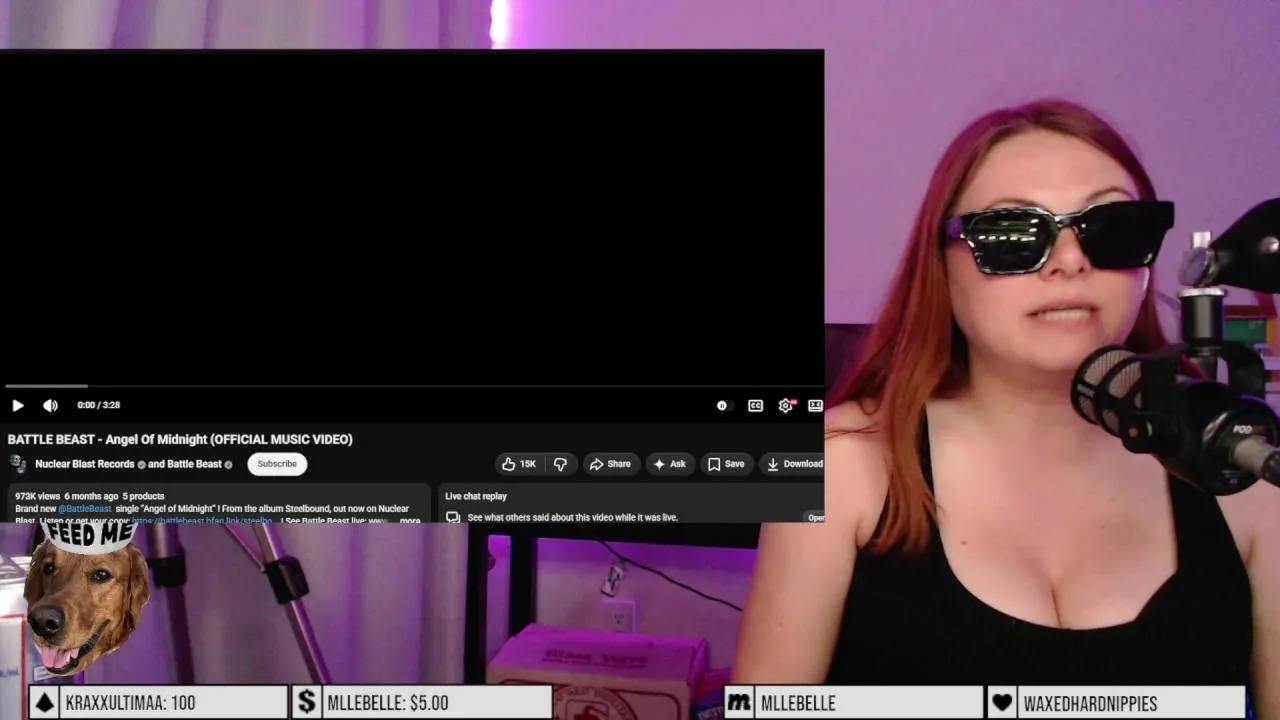Like the video with thumbs up

[520, 464]
